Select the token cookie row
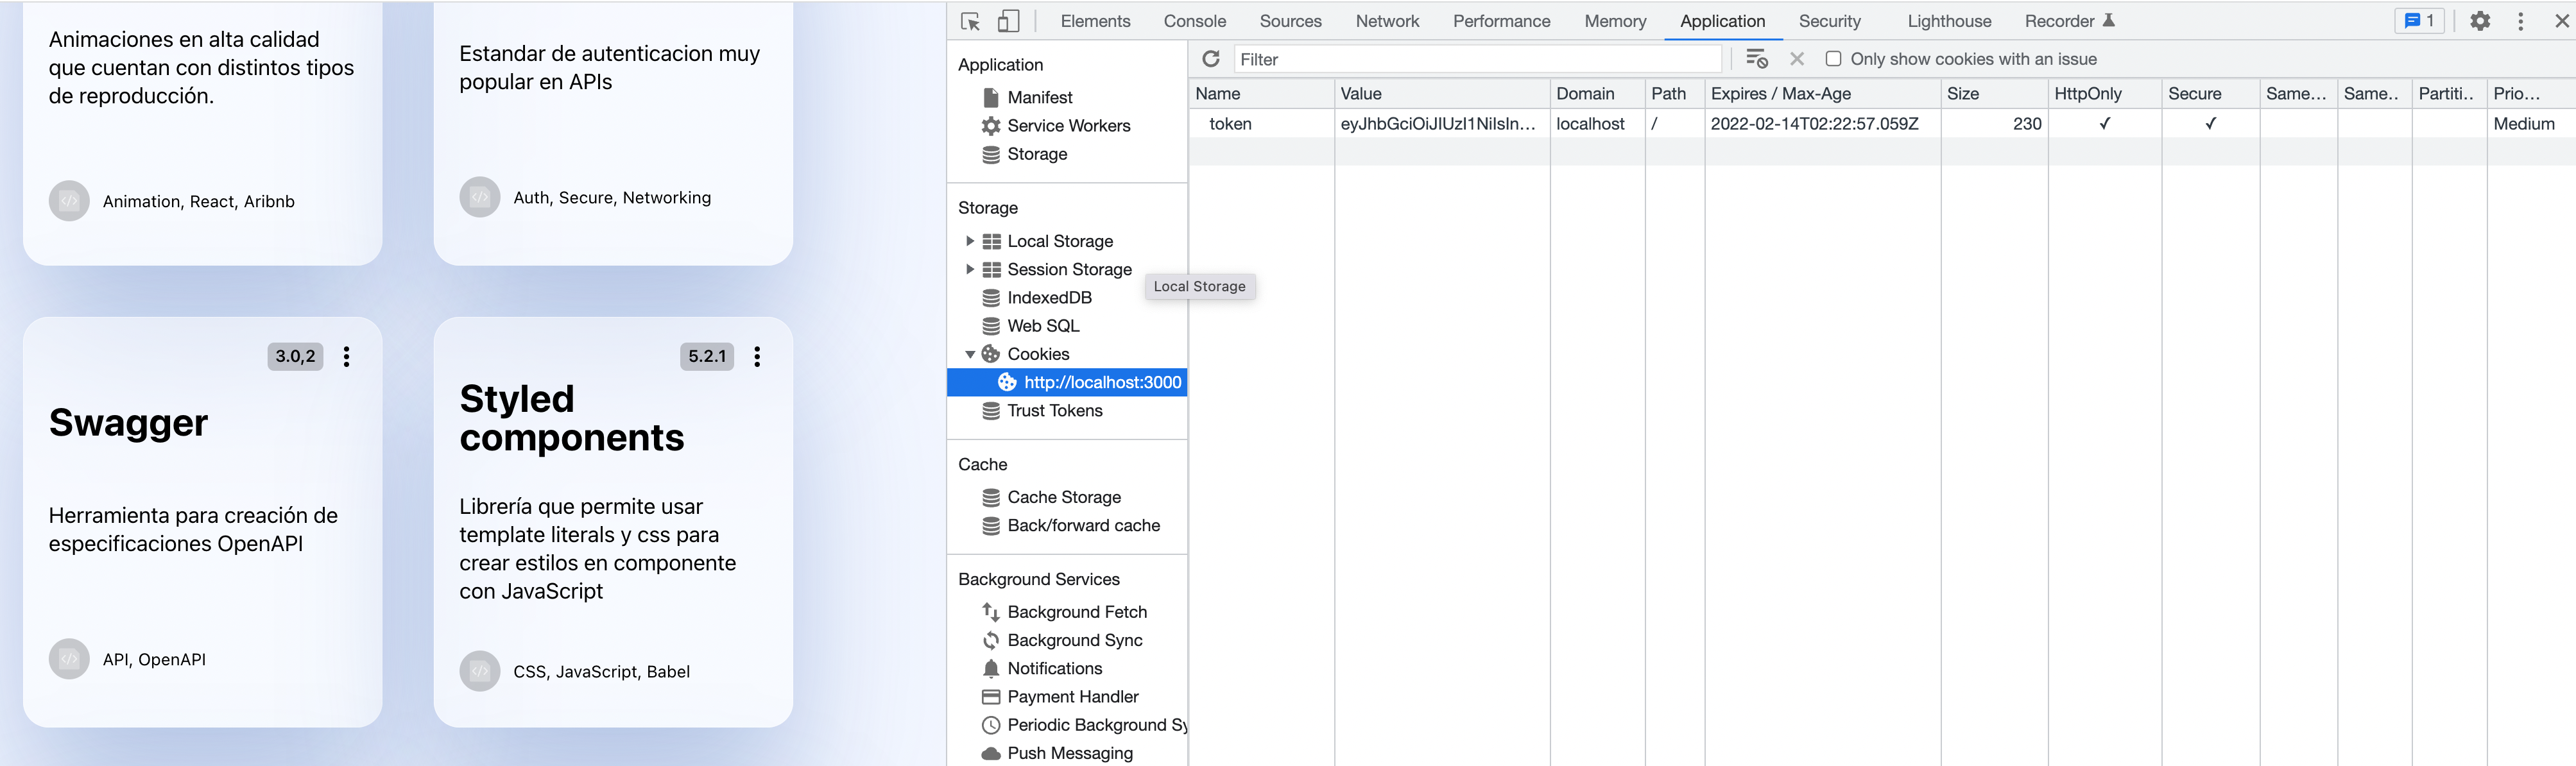The width and height of the screenshot is (2576, 766). [x=1230, y=124]
